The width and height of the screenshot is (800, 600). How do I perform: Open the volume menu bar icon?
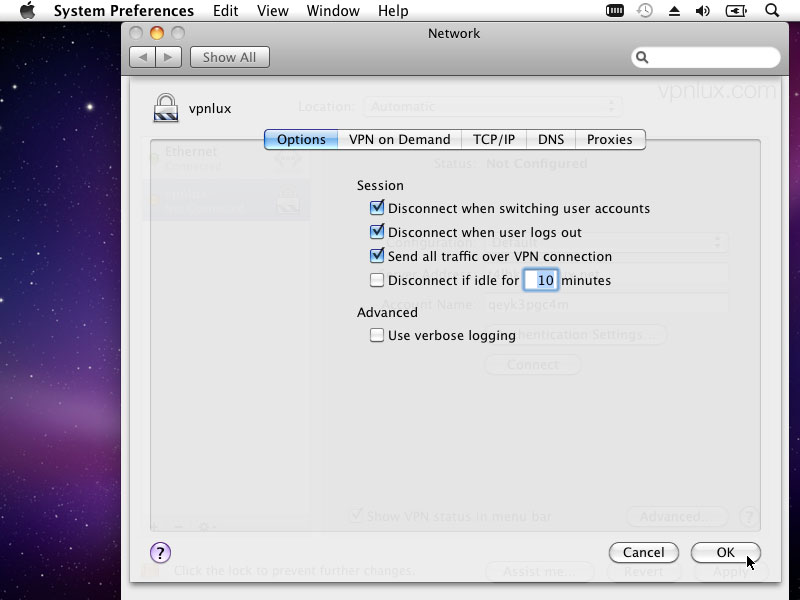point(703,11)
